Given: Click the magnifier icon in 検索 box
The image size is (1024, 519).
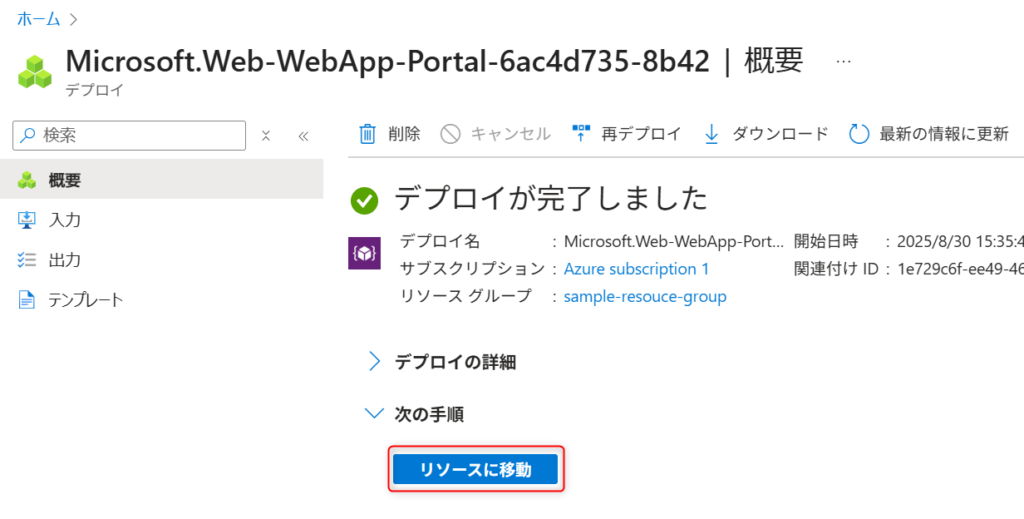Looking at the screenshot, I should pos(28,135).
